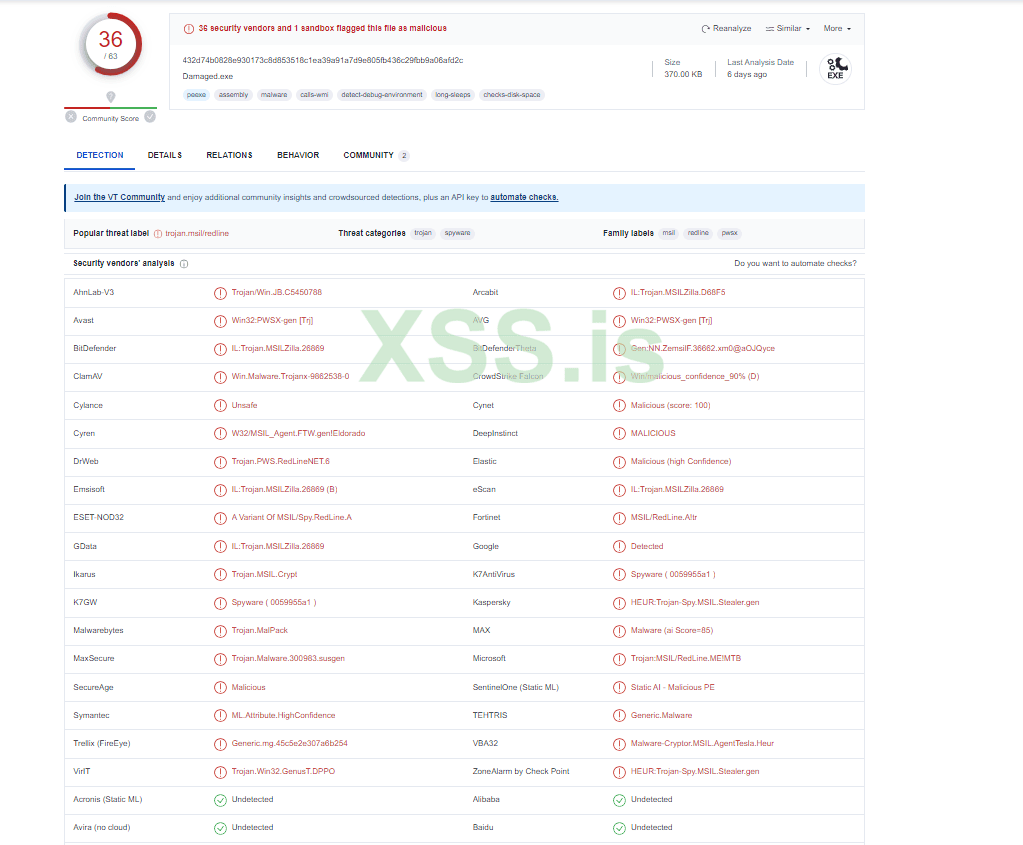
Task: Open the More dropdown menu
Action: tap(837, 29)
